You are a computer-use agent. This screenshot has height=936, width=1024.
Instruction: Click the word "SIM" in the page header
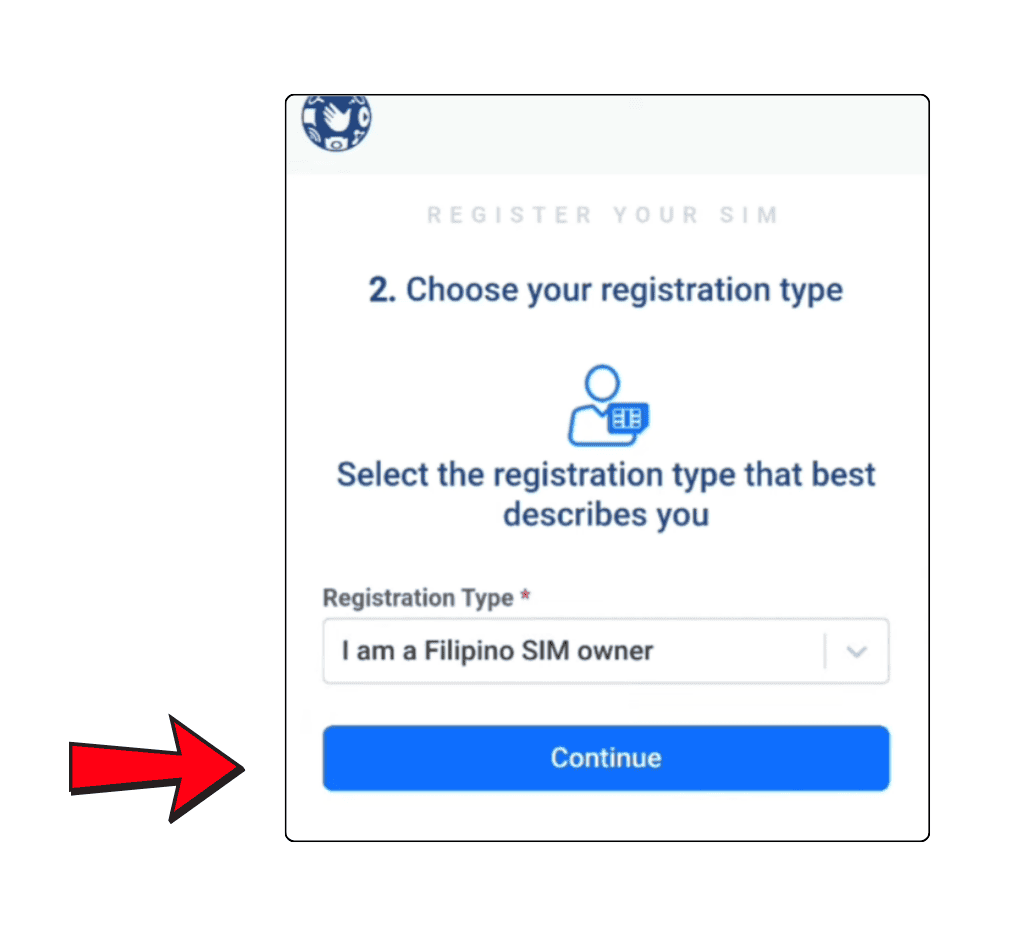754,215
